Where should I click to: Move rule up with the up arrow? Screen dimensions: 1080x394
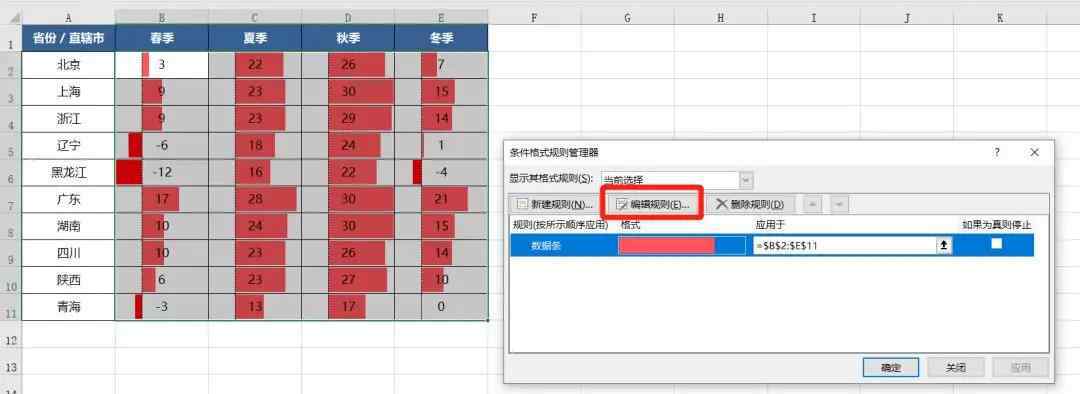[x=813, y=205]
